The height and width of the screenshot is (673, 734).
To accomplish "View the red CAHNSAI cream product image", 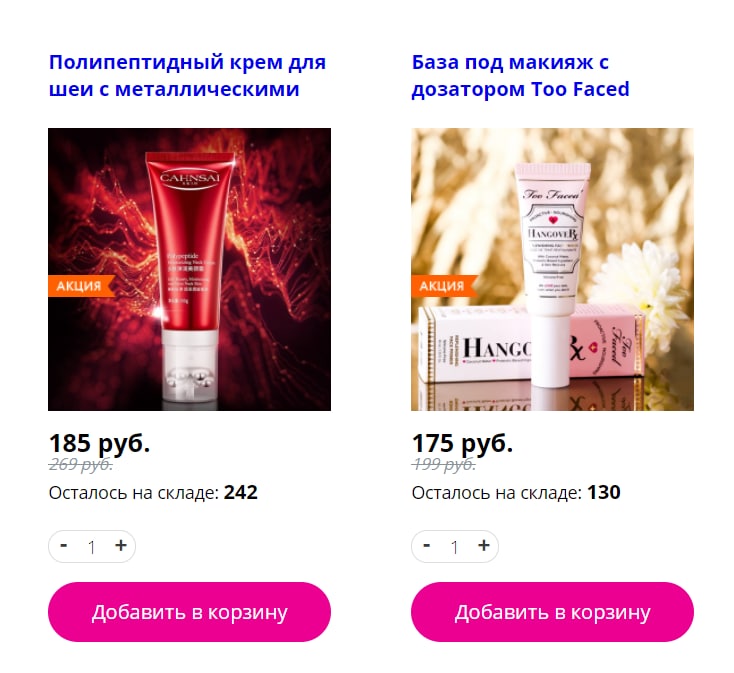I will 190,270.
